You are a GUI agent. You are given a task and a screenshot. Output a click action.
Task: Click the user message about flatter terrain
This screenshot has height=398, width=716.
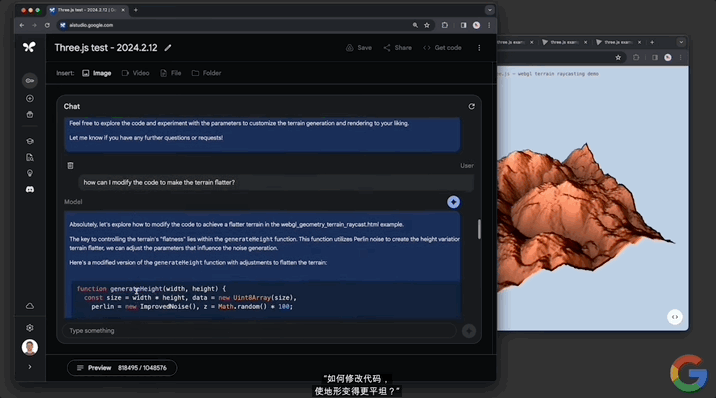tap(276, 183)
